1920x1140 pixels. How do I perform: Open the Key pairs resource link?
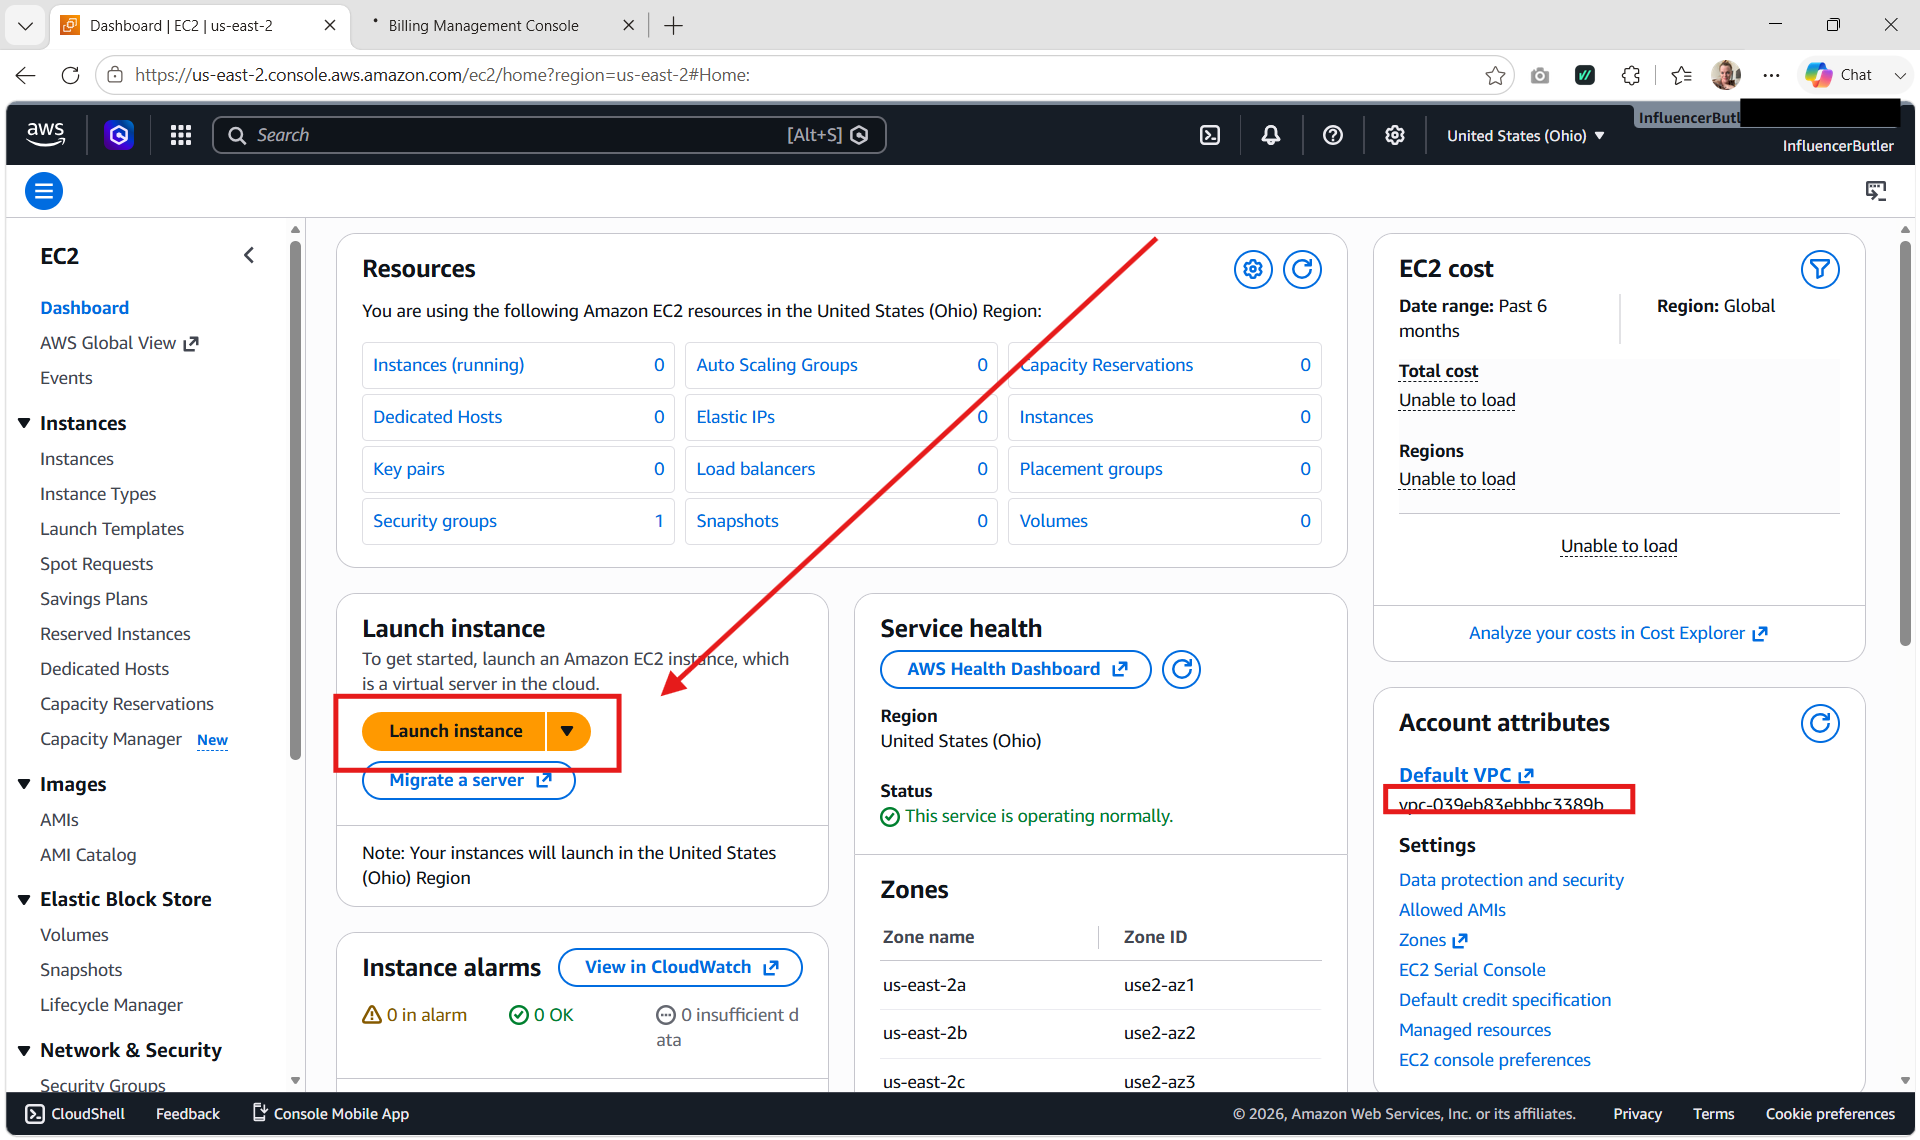(x=409, y=469)
